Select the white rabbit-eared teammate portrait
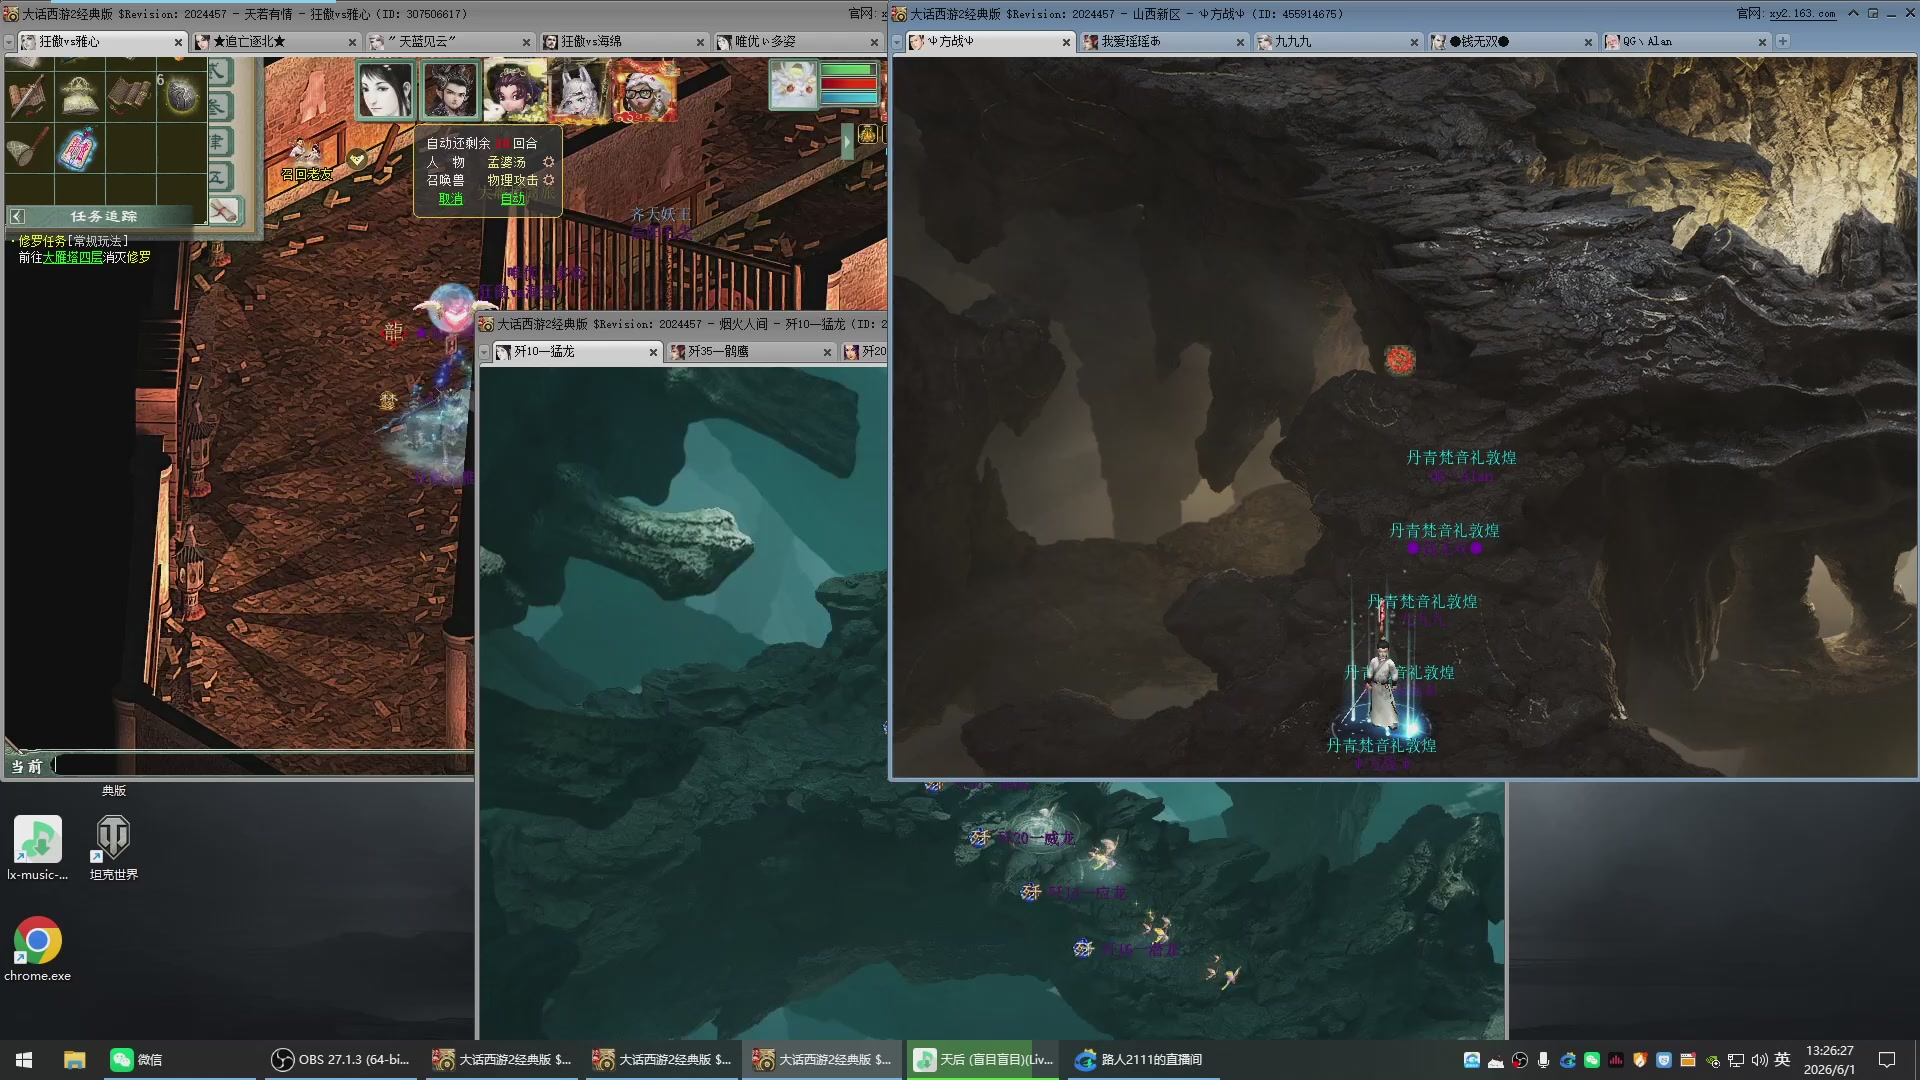Screen dimensions: 1920x1080 (579, 90)
